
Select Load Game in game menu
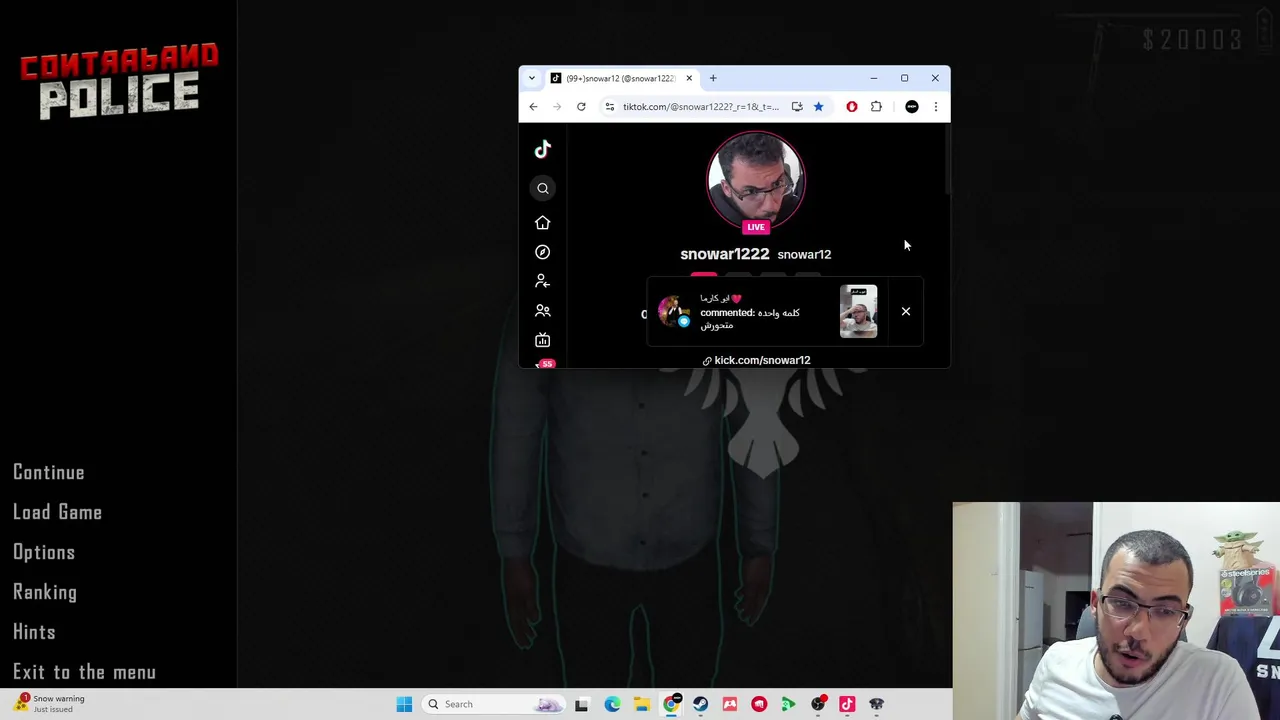[58, 512]
